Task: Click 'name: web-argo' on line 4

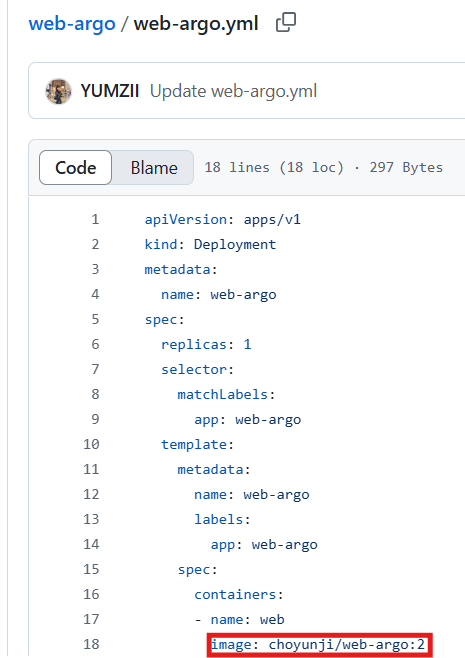Action: (219, 295)
